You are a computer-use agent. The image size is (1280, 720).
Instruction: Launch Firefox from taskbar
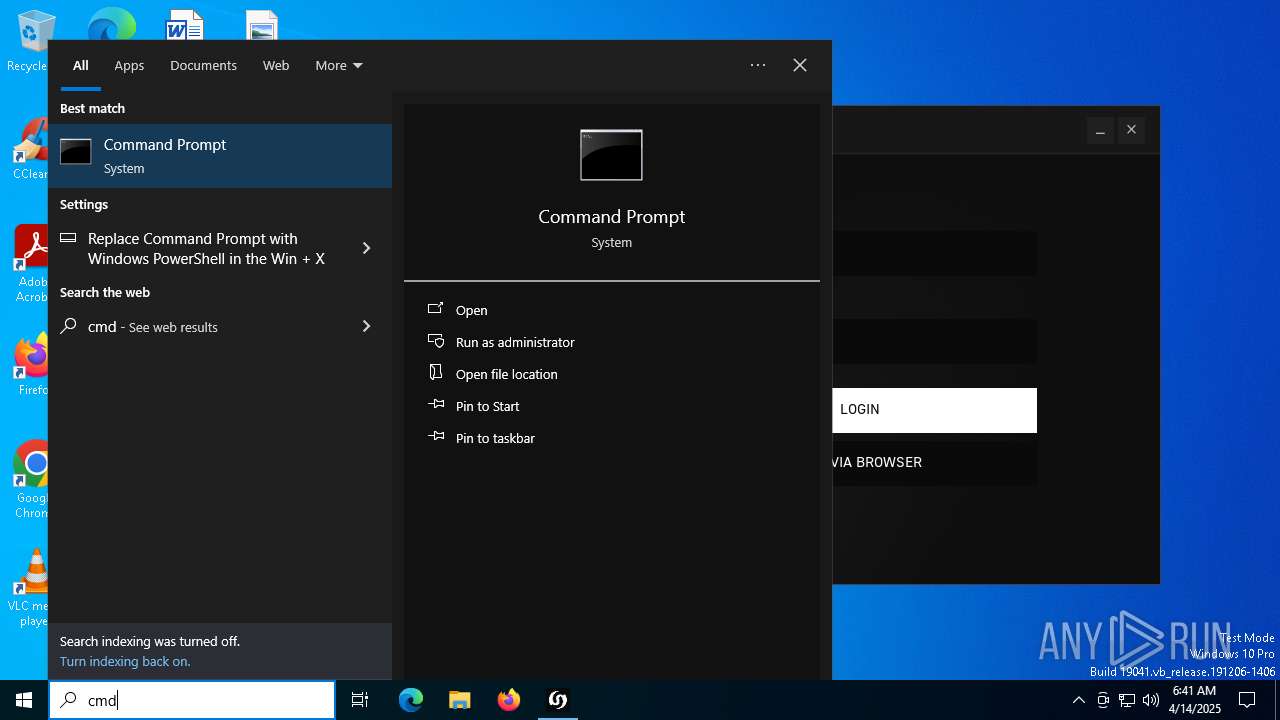(509, 700)
